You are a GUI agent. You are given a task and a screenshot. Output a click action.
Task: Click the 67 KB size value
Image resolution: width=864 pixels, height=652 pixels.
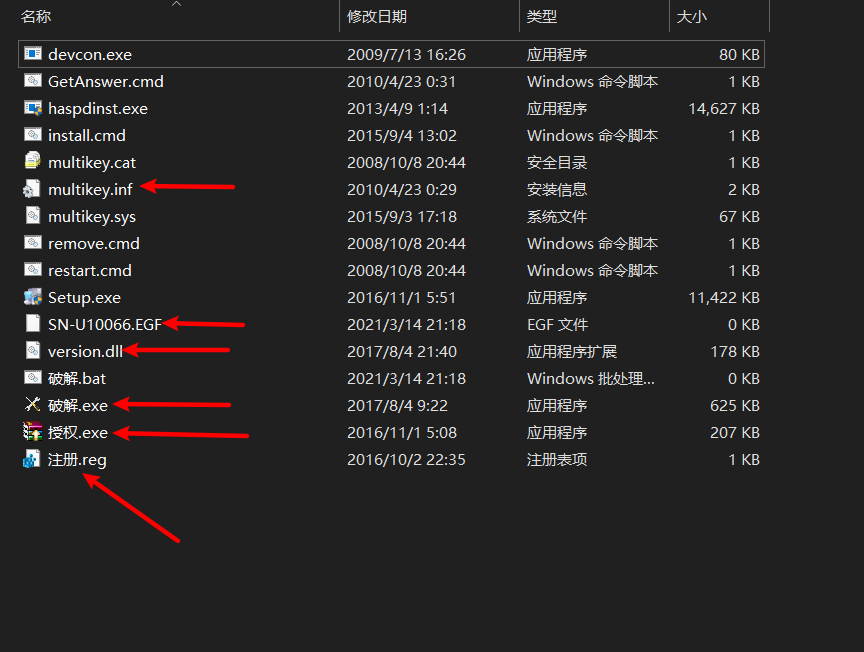[x=739, y=217]
